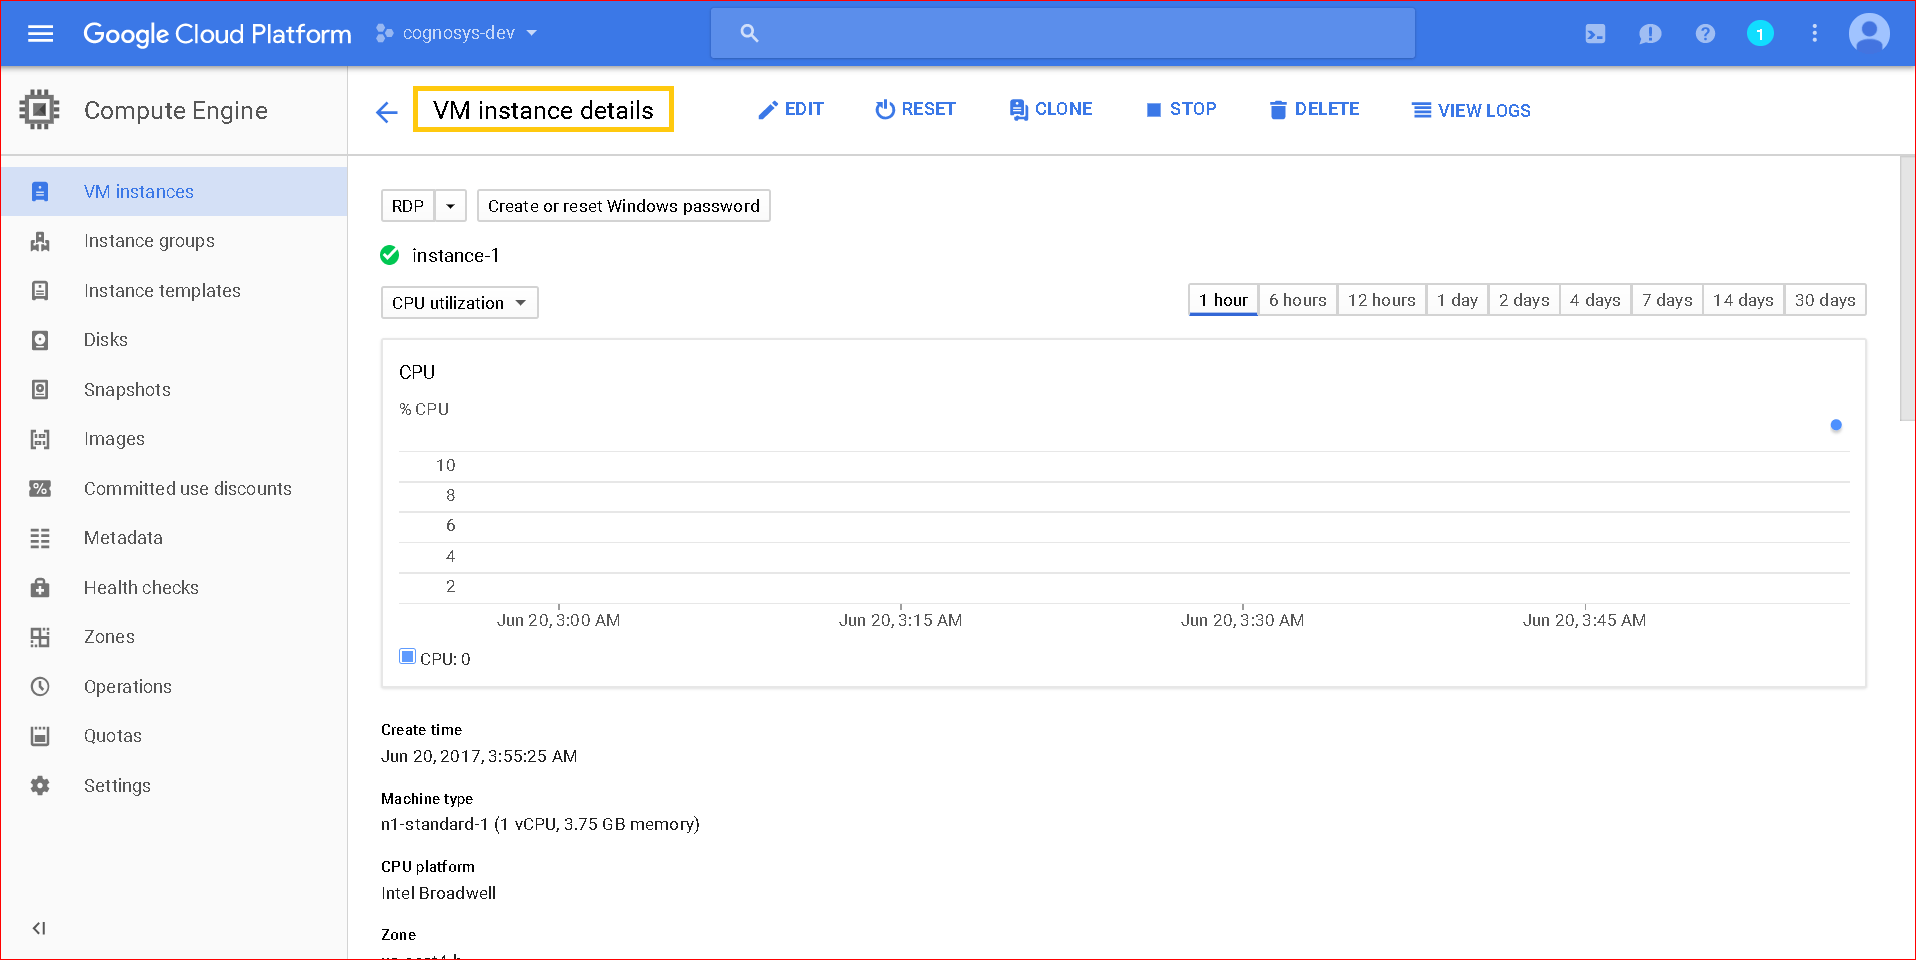Click the page vertical scrollbar

pyautogui.click(x=1907, y=290)
